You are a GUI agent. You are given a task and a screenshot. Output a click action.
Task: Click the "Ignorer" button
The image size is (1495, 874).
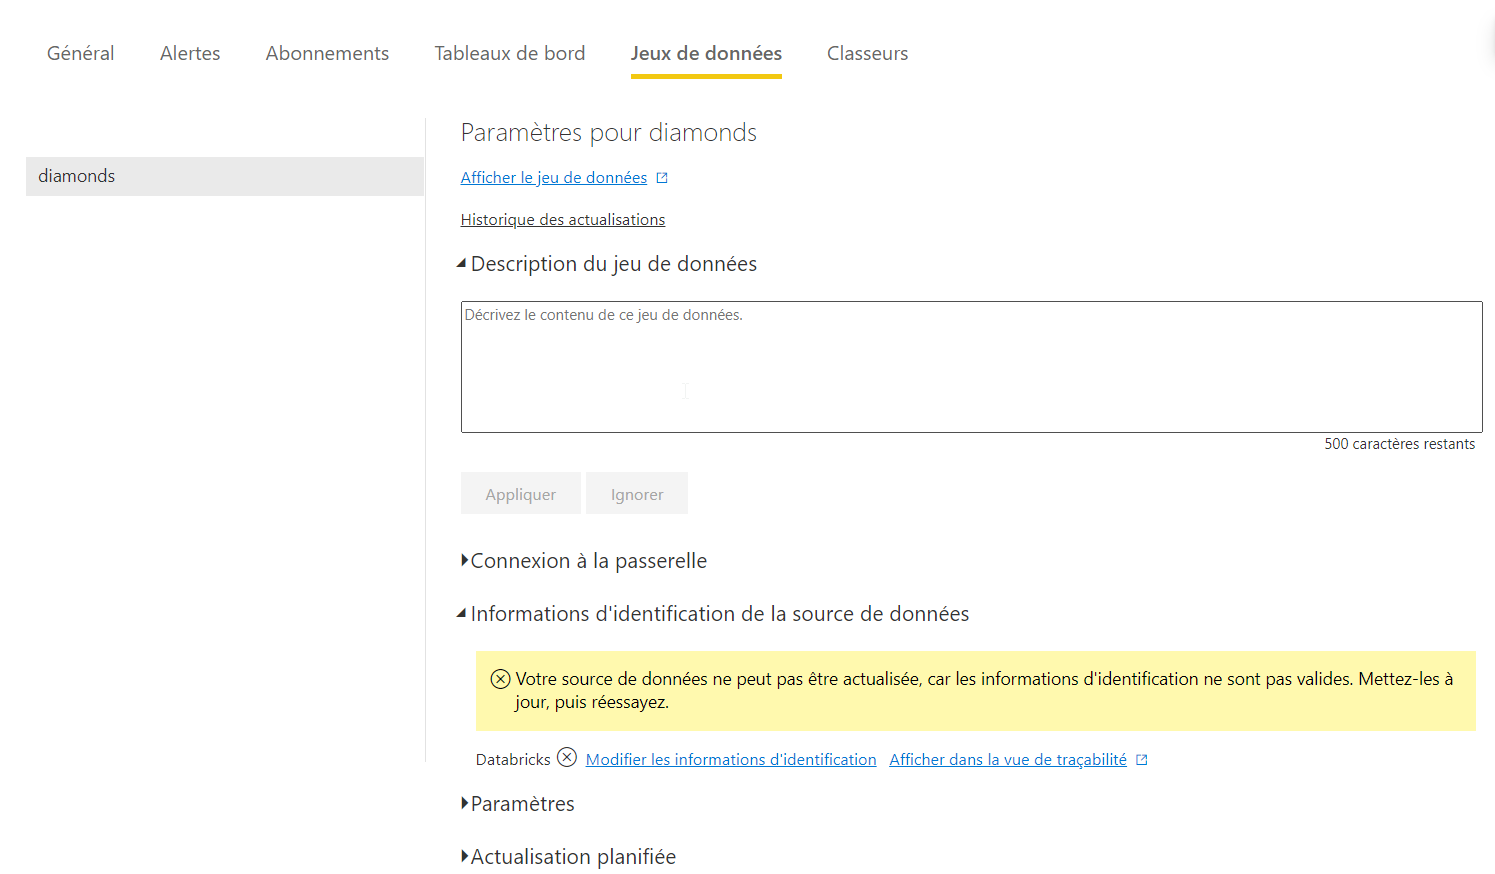(636, 493)
